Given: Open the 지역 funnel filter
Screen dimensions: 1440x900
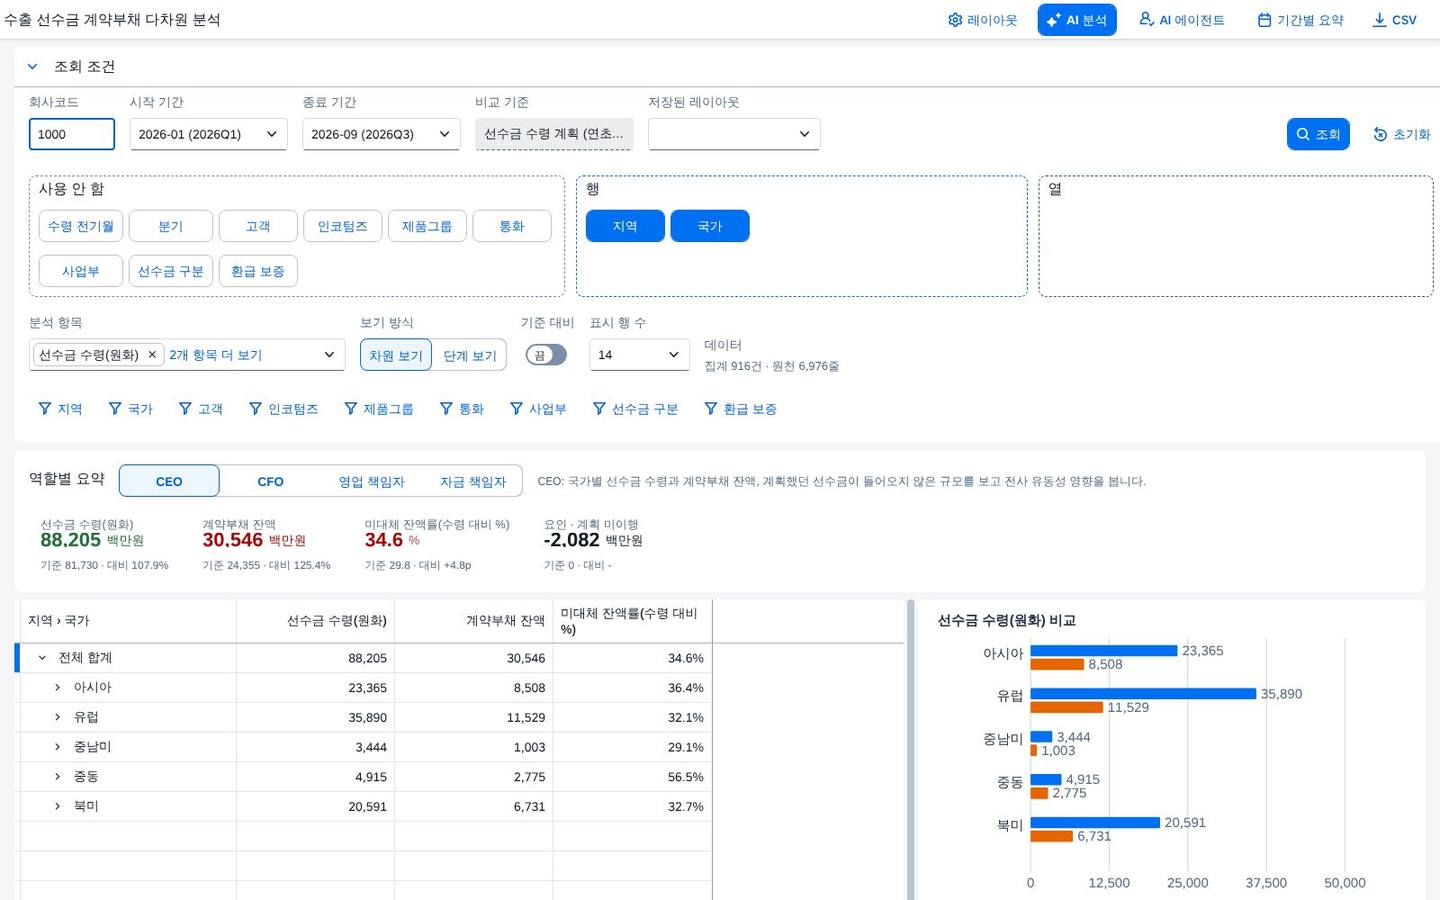Looking at the screenshot, I should [x=60, y=409].
